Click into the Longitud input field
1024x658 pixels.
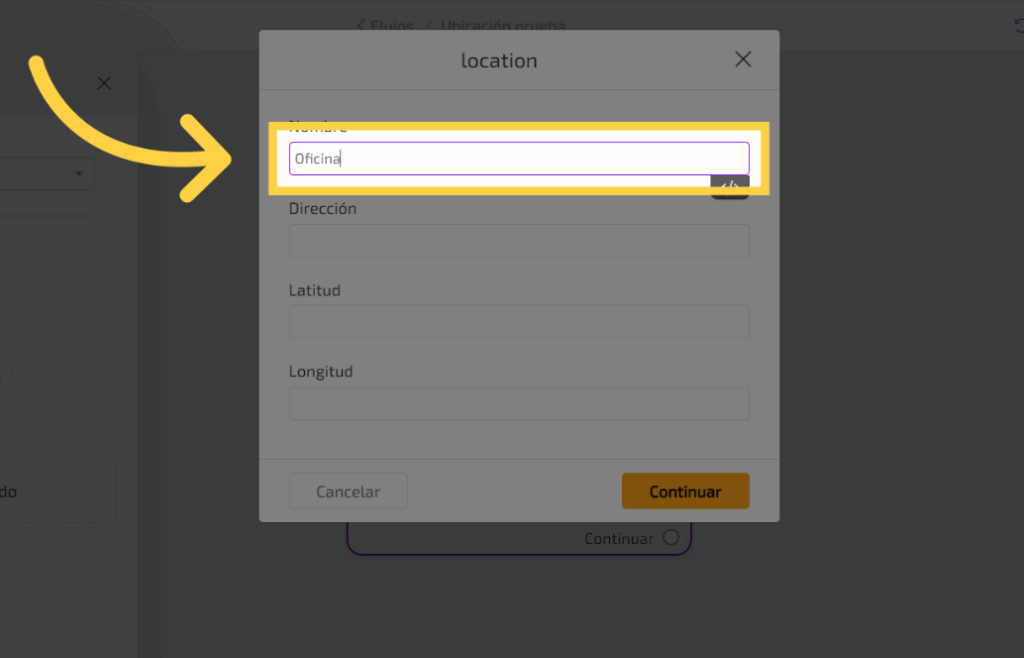point(519,403)
